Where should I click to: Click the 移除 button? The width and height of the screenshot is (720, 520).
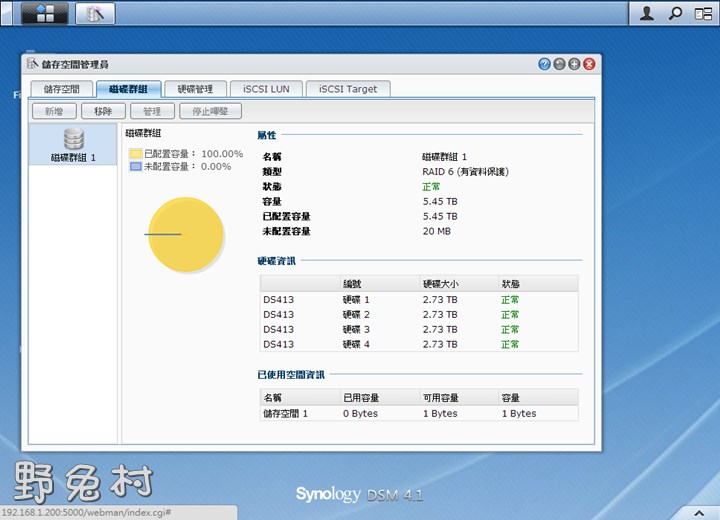point(103,111)
